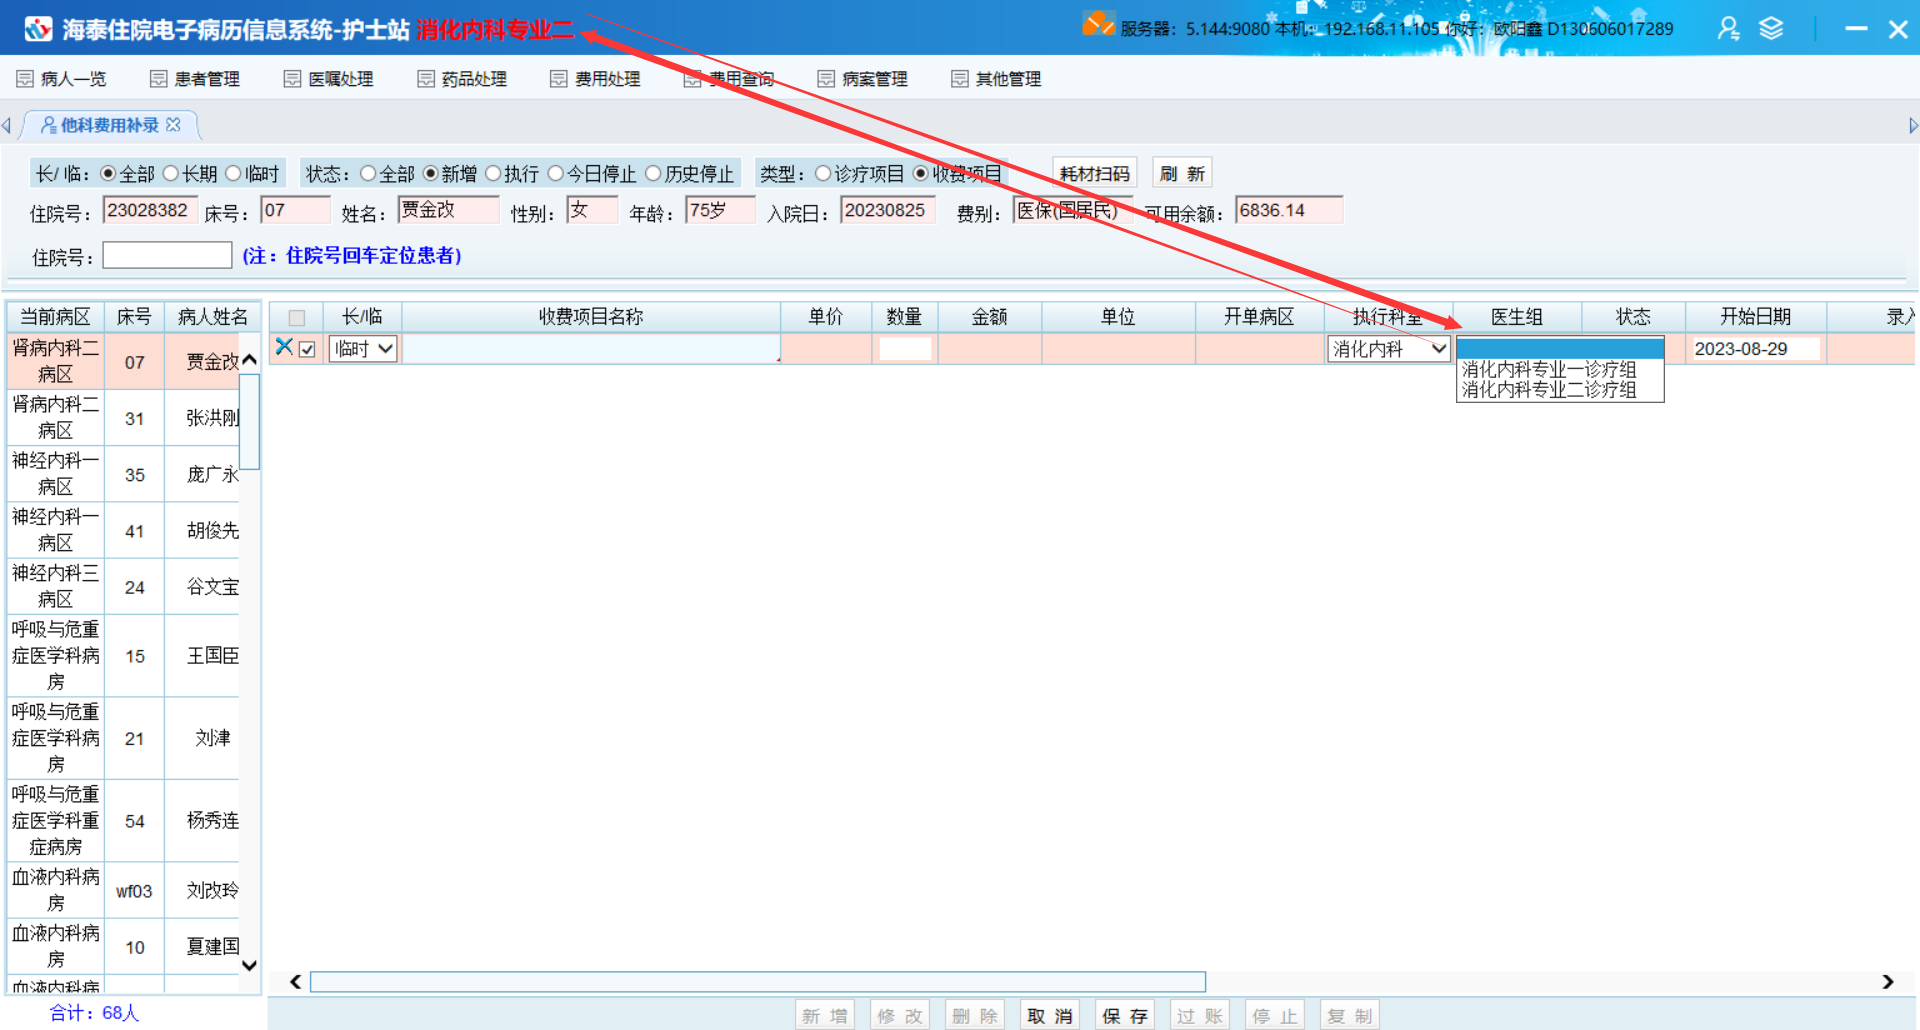Select patient 庞广永 in bed 35
This screenshot has width=1920, height=1030.
[124, 474]
